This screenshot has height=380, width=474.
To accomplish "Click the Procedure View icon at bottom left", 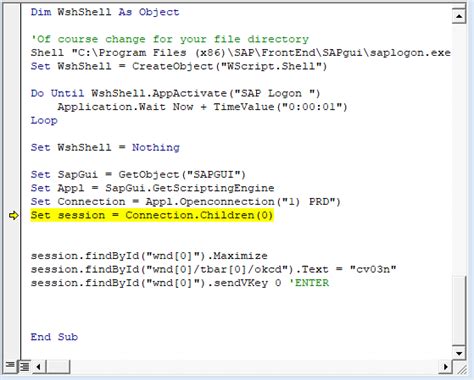I will coord(10,365).
